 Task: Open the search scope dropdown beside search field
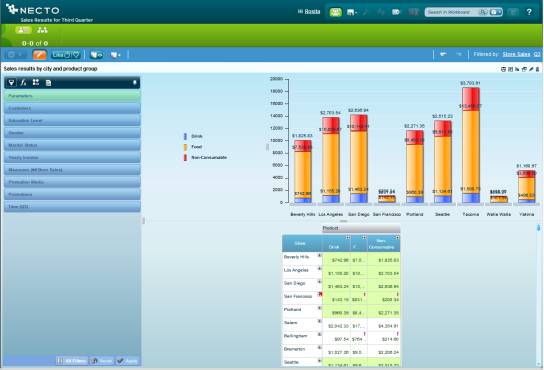coord(495,12)
